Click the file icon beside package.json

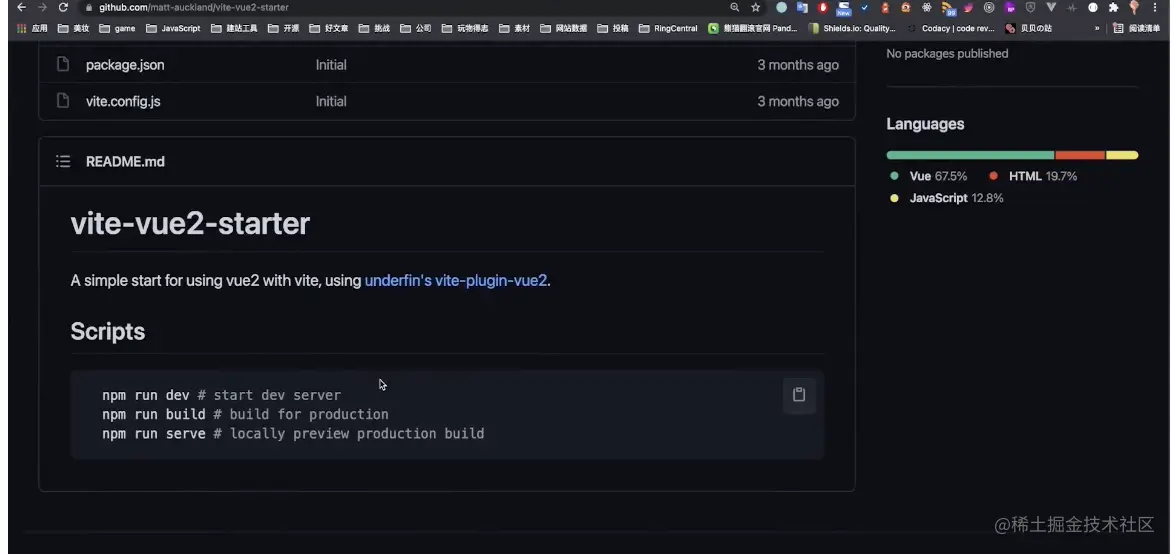pyautogui.click(x=63, y=64)
